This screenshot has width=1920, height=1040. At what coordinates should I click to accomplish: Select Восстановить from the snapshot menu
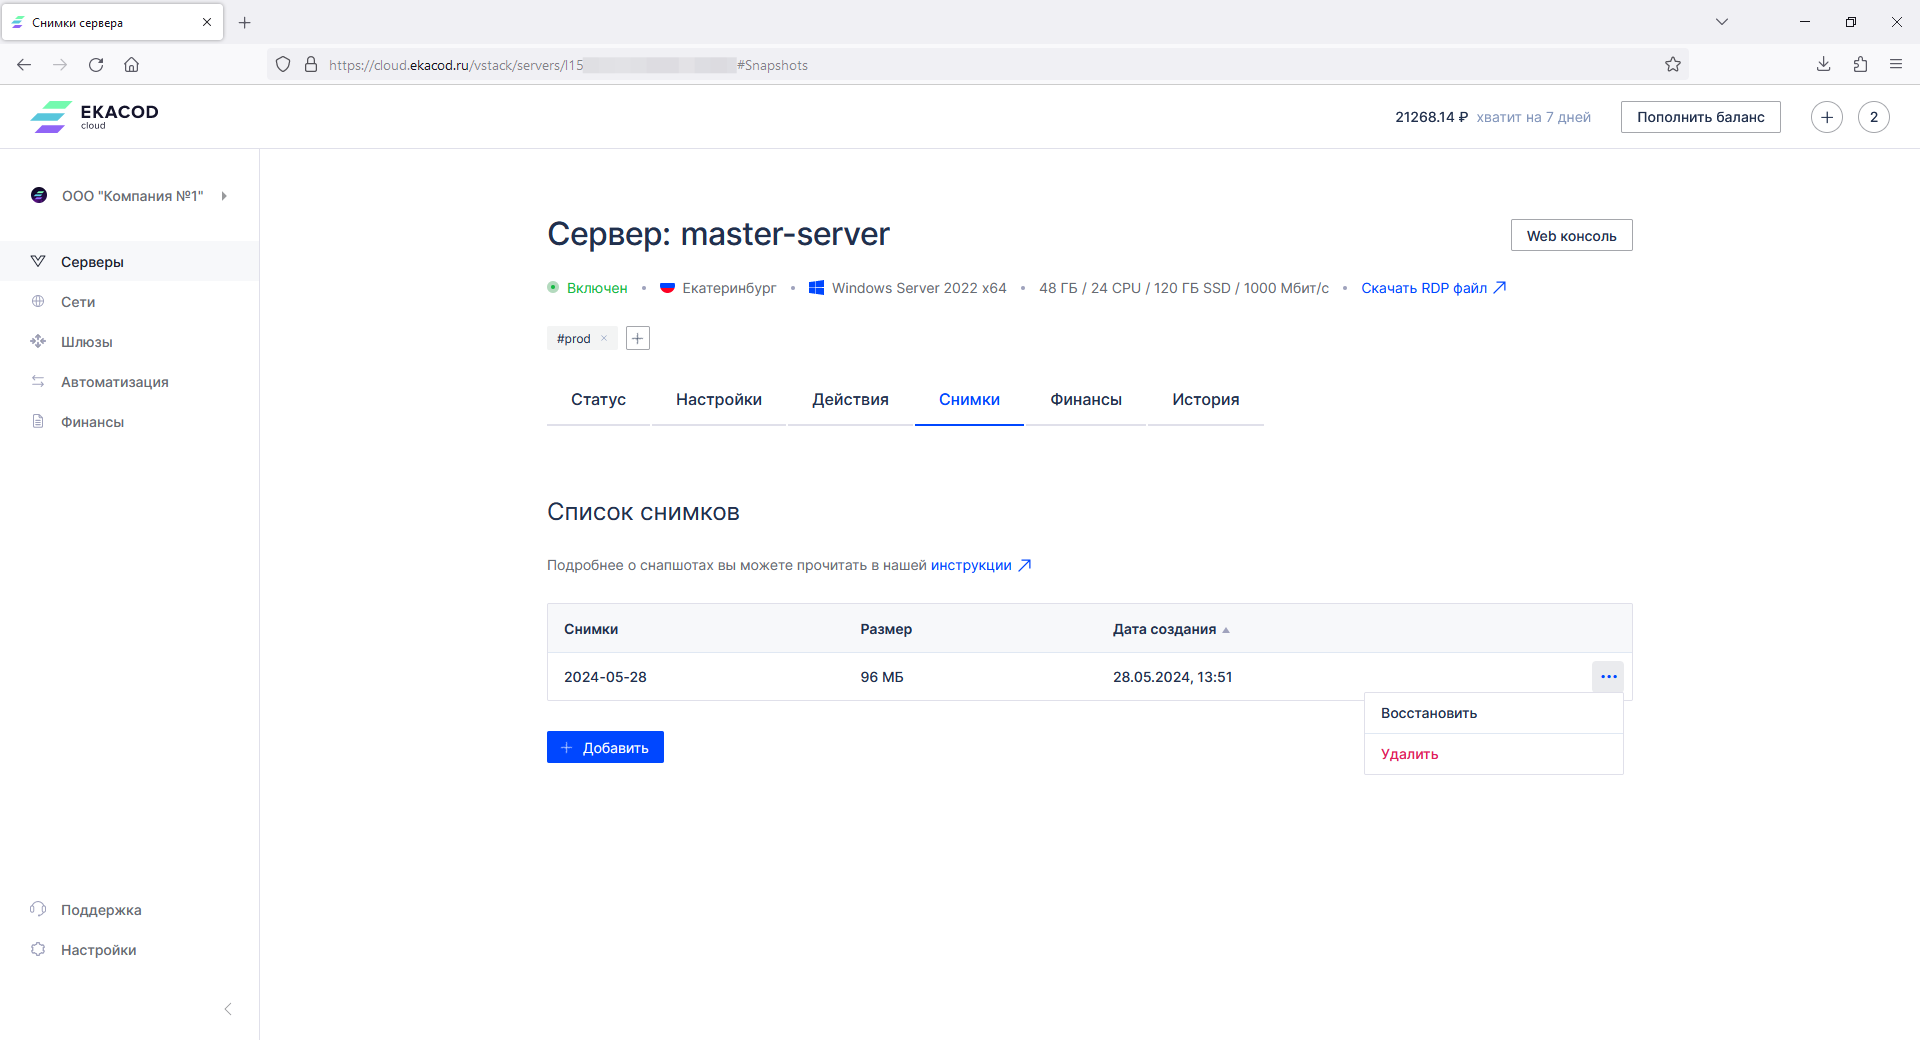[1429, 713]
